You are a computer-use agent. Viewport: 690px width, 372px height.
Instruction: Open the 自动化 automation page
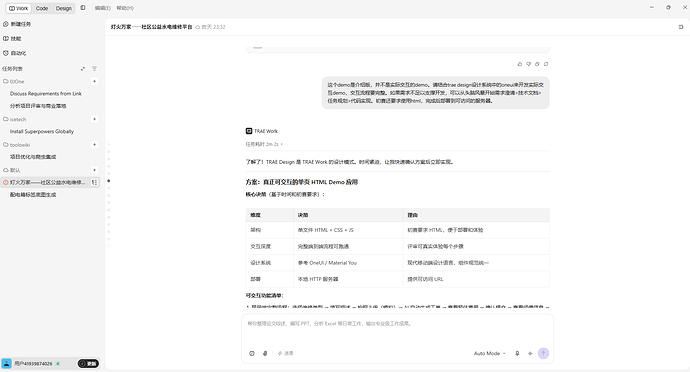15,53
